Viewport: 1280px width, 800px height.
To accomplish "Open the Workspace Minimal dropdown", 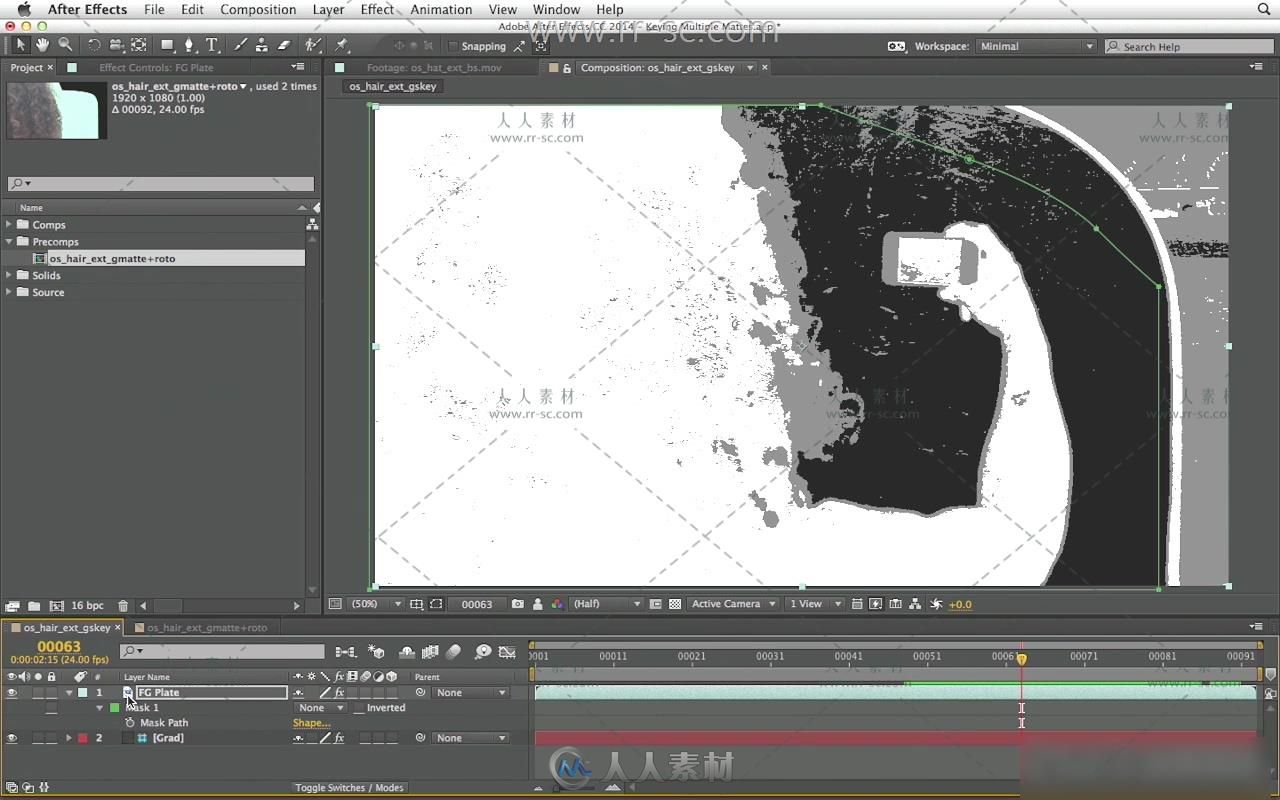I will 1036,46.
